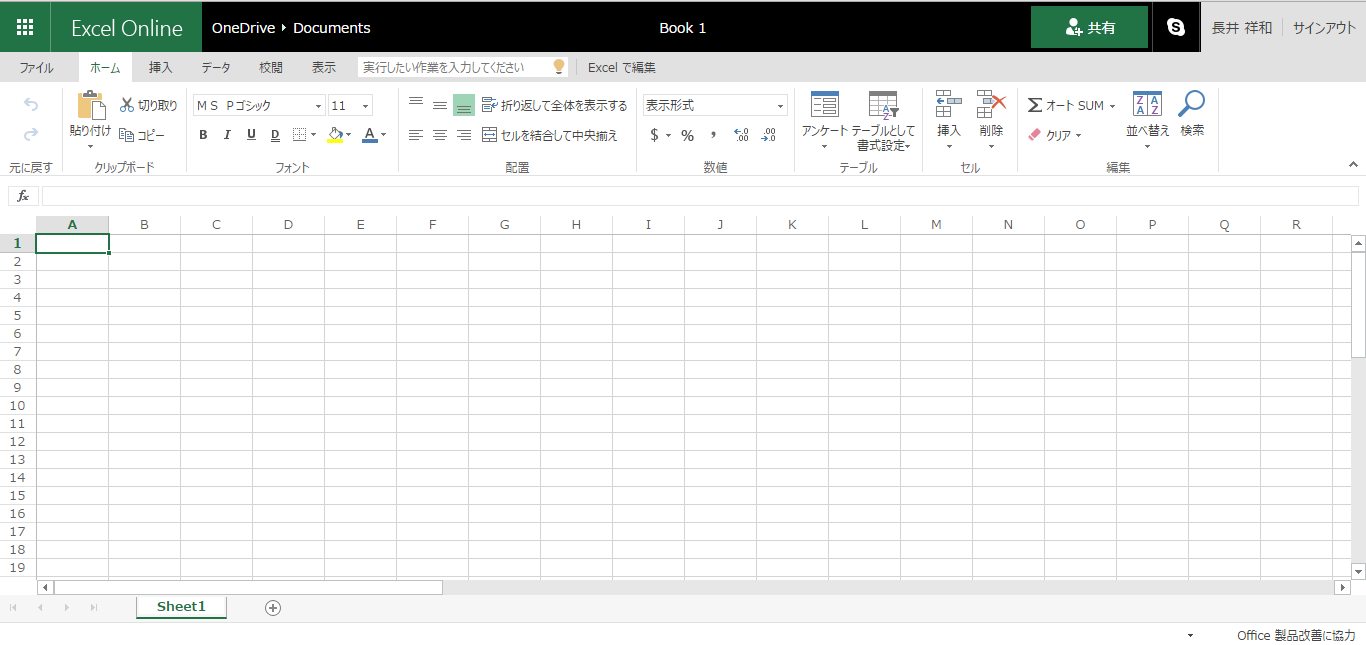Click the Paste clipboard icon

pyautogui.click(x=91, y=105)
